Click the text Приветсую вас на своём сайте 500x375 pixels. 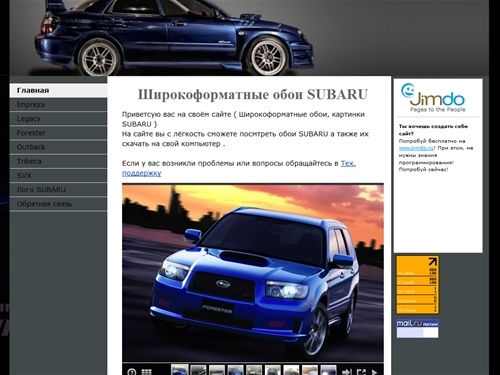(176, 114)
